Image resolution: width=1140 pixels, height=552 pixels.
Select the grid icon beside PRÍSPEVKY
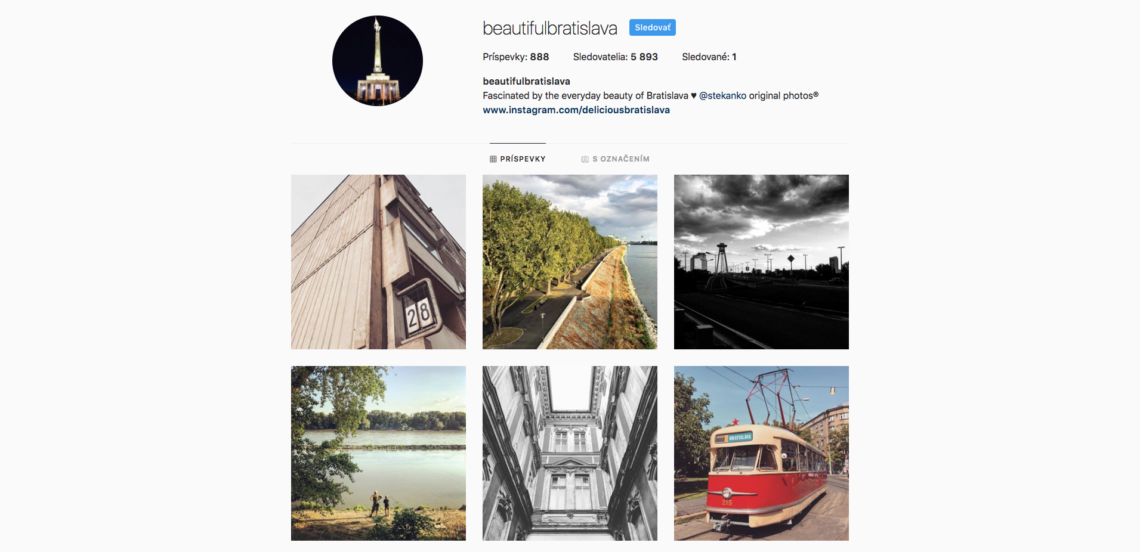point(493,159)
